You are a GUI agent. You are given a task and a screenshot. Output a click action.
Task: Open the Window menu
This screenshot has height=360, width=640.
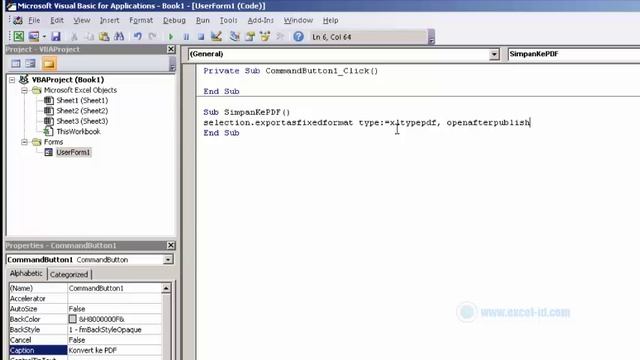(298, 20)
